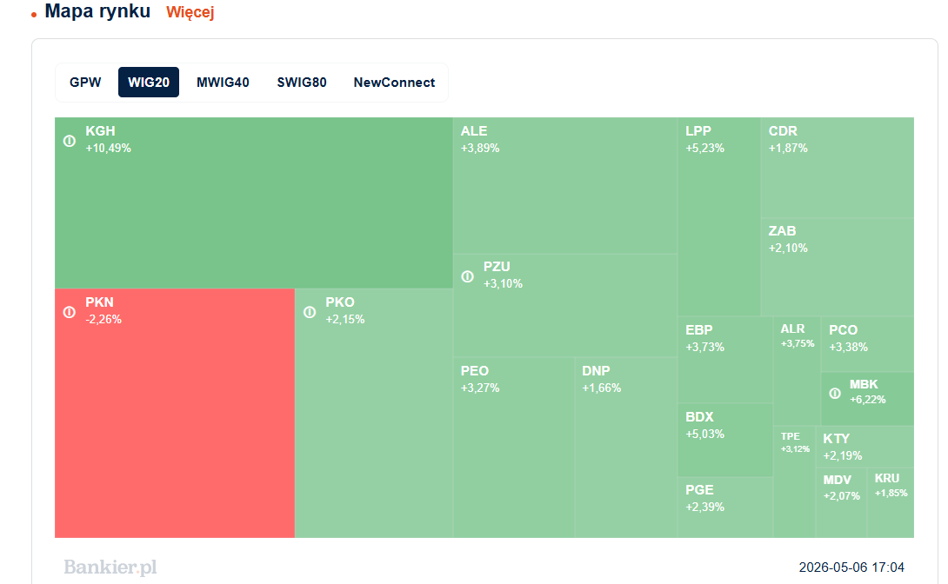
Task: Select the active WIG20 tab
Action: 149,82
